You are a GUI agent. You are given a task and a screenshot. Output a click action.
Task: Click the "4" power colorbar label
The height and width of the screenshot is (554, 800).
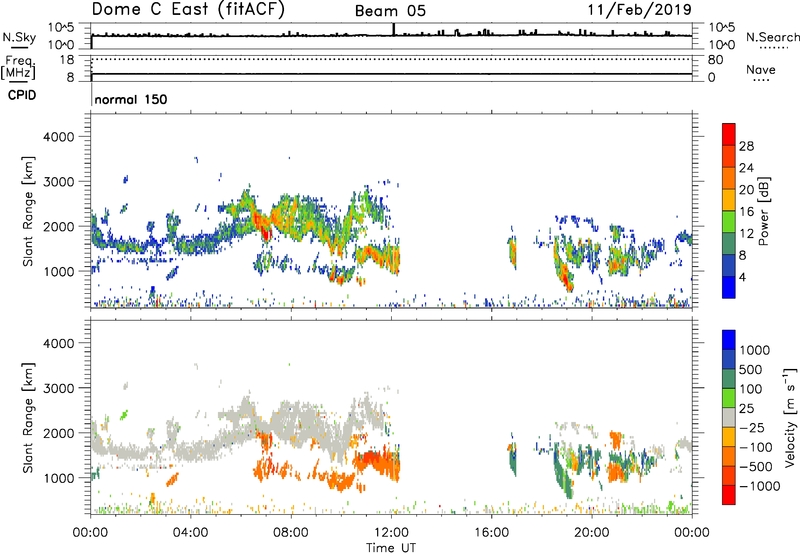point(742,277)
